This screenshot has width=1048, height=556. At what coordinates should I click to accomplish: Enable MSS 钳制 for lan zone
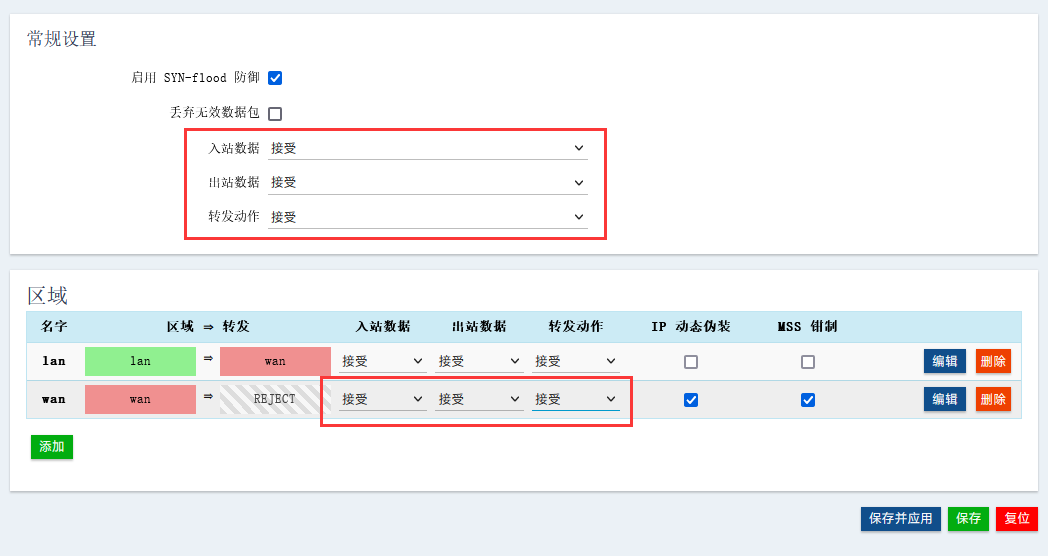click(x=808, y=362)
